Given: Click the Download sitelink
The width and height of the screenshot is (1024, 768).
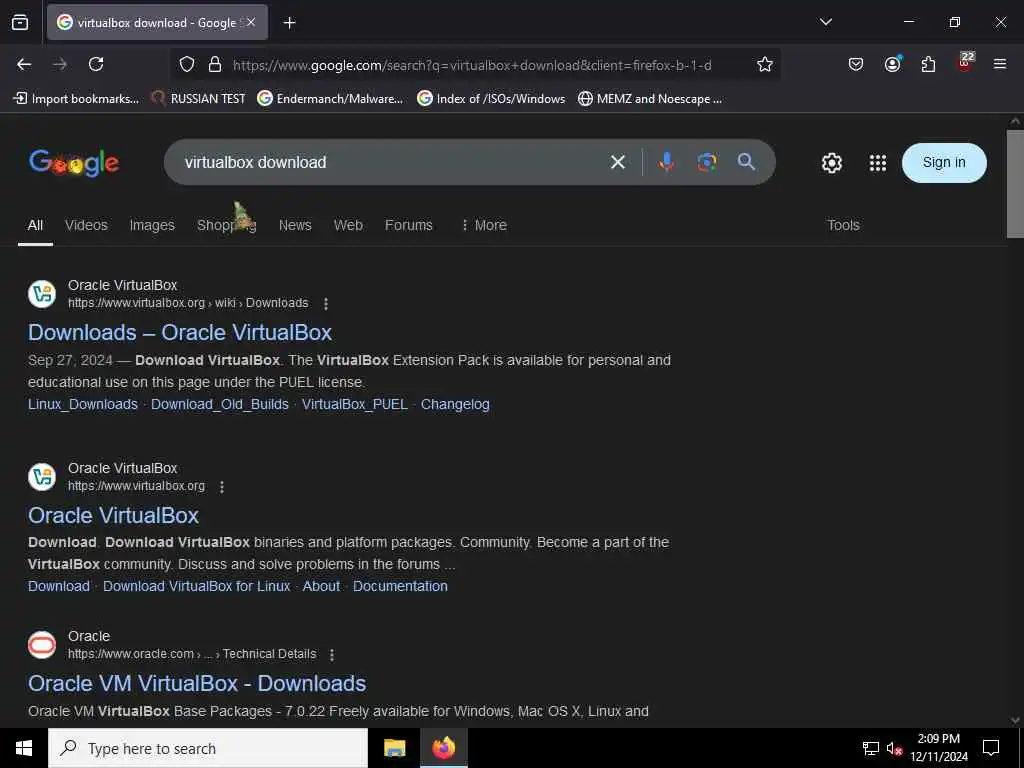Looking at the screenshot, I should (59, 586).
